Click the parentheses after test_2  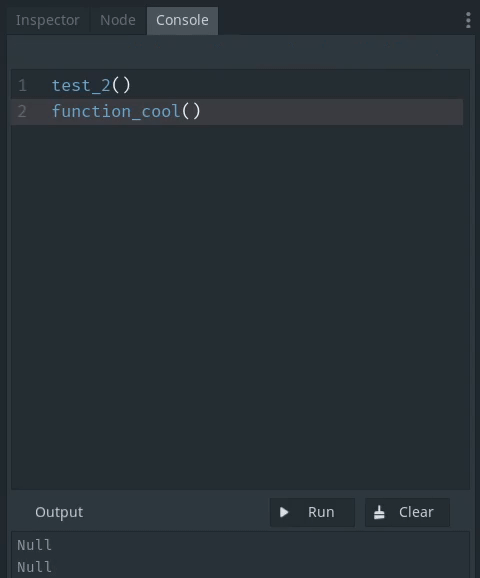coord(121,86)
